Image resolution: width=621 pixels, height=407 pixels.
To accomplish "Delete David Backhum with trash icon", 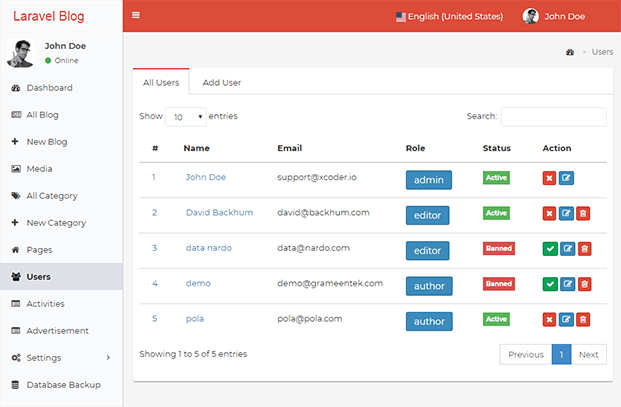I will click(583, 213).
